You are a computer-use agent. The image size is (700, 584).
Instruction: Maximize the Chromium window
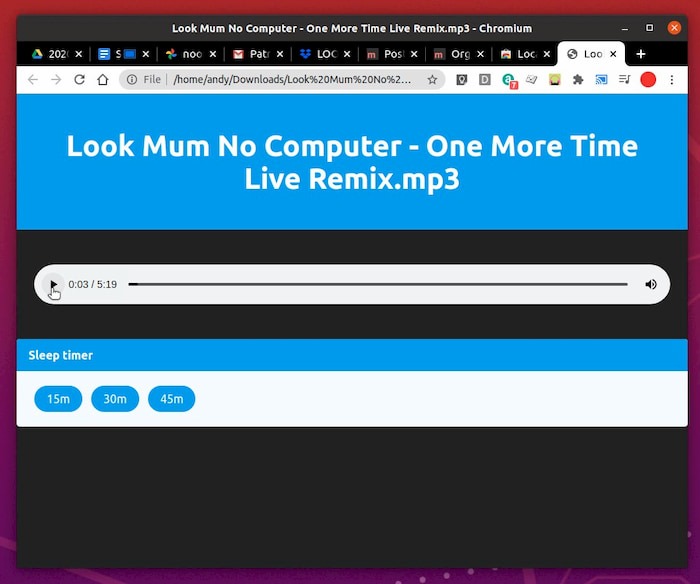click(650, 28)
